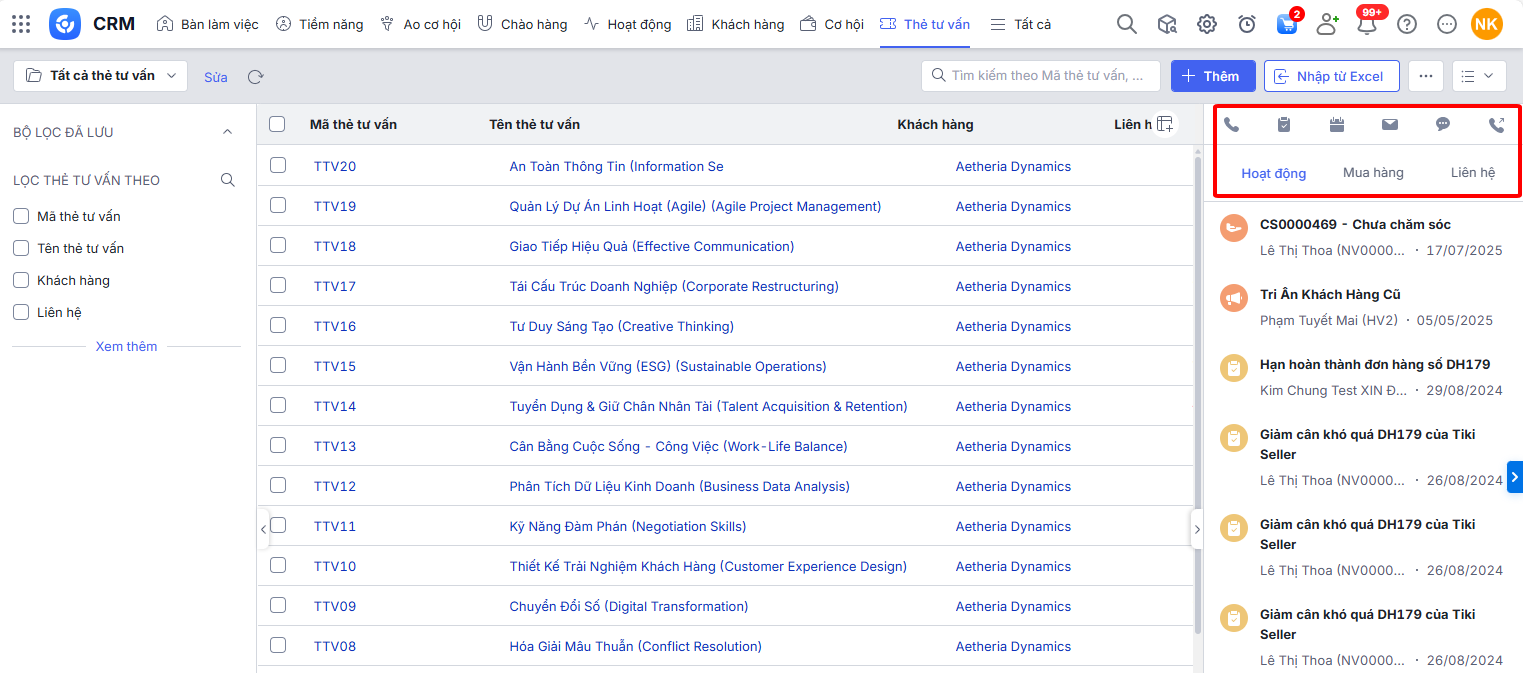Click the task clipboard icon

(x=1284, y=125)
